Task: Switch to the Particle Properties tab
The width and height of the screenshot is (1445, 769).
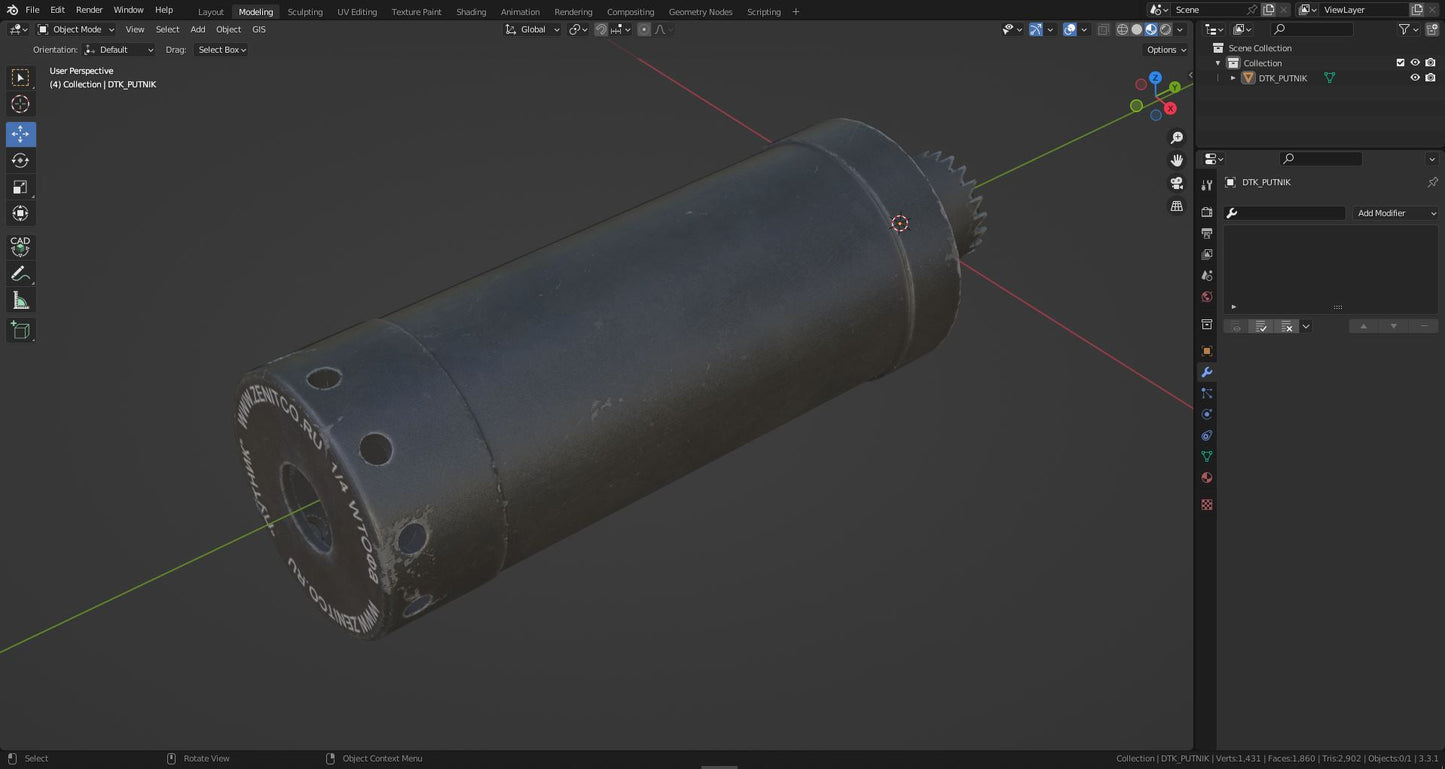Action: [1206, 392]
